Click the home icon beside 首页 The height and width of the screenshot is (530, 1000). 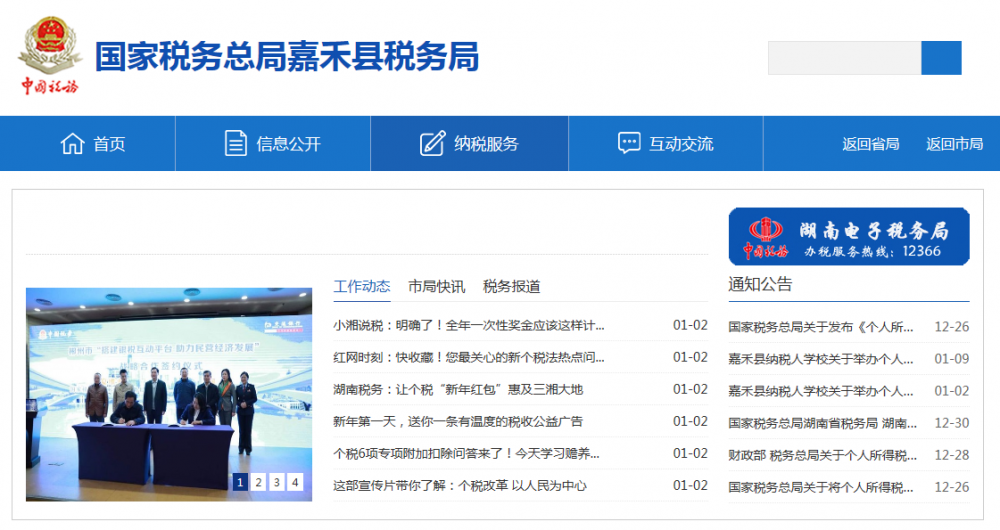click(72, 143)
